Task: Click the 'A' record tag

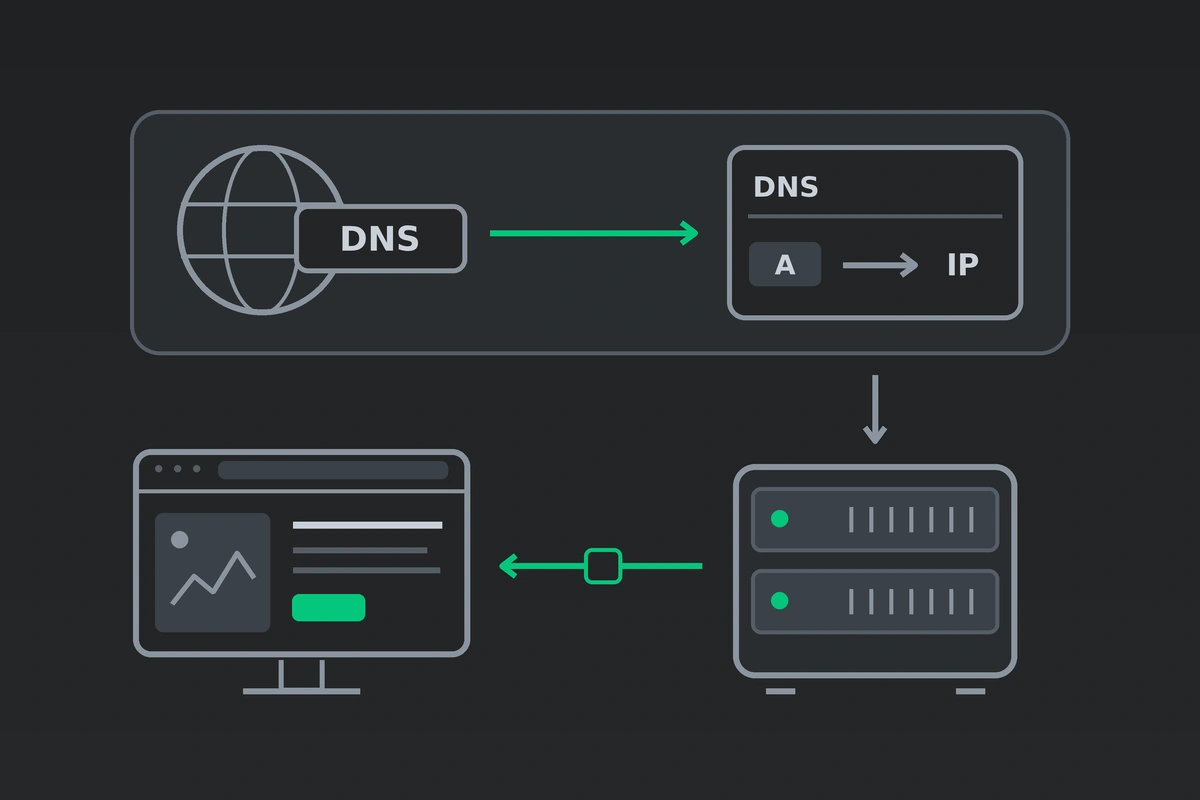Action: [785, 265]
